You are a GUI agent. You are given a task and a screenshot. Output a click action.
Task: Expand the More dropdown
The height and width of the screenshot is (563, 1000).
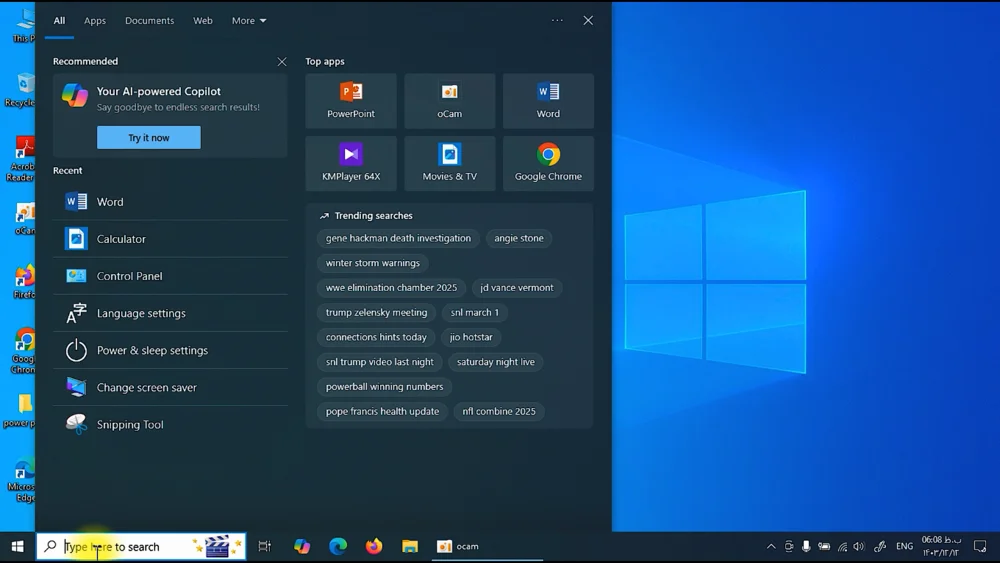(249, 20)
